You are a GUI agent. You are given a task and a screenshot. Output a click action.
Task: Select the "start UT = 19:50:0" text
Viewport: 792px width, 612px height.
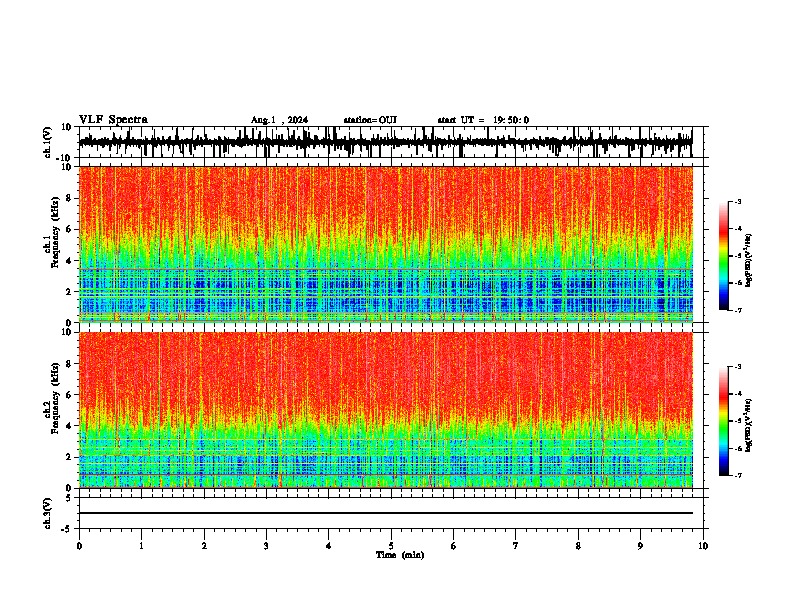point(483,120)
